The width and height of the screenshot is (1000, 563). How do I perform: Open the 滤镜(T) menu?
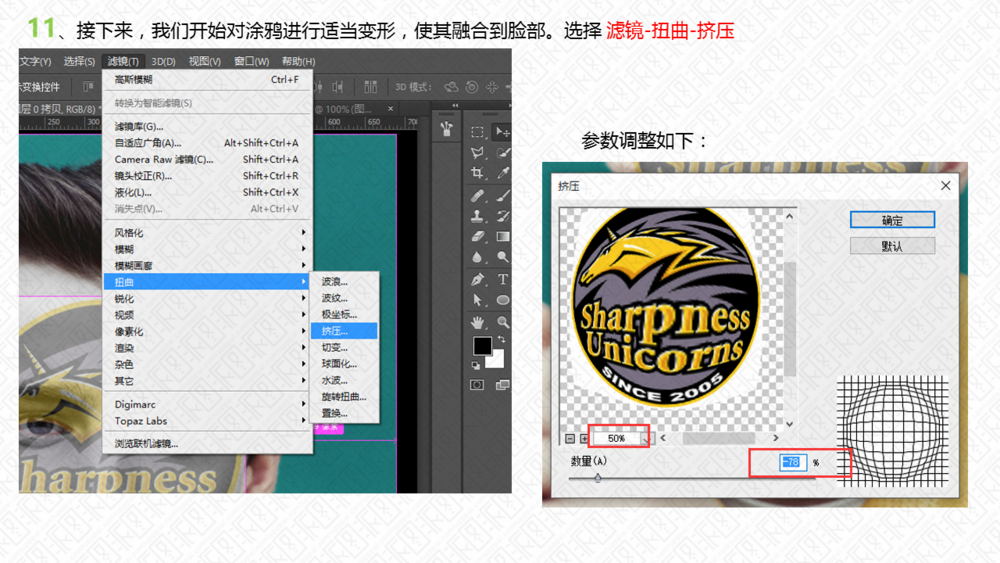pyautogui.click(x=123, y=61)
